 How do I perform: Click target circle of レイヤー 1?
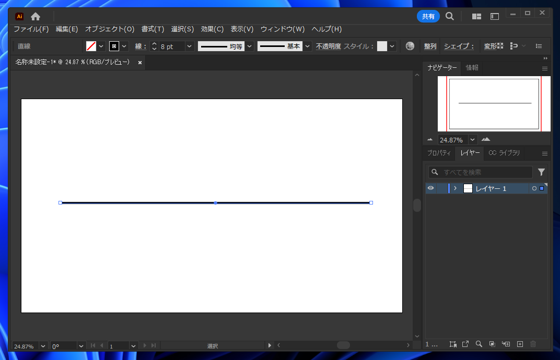(x=534, y=189)
